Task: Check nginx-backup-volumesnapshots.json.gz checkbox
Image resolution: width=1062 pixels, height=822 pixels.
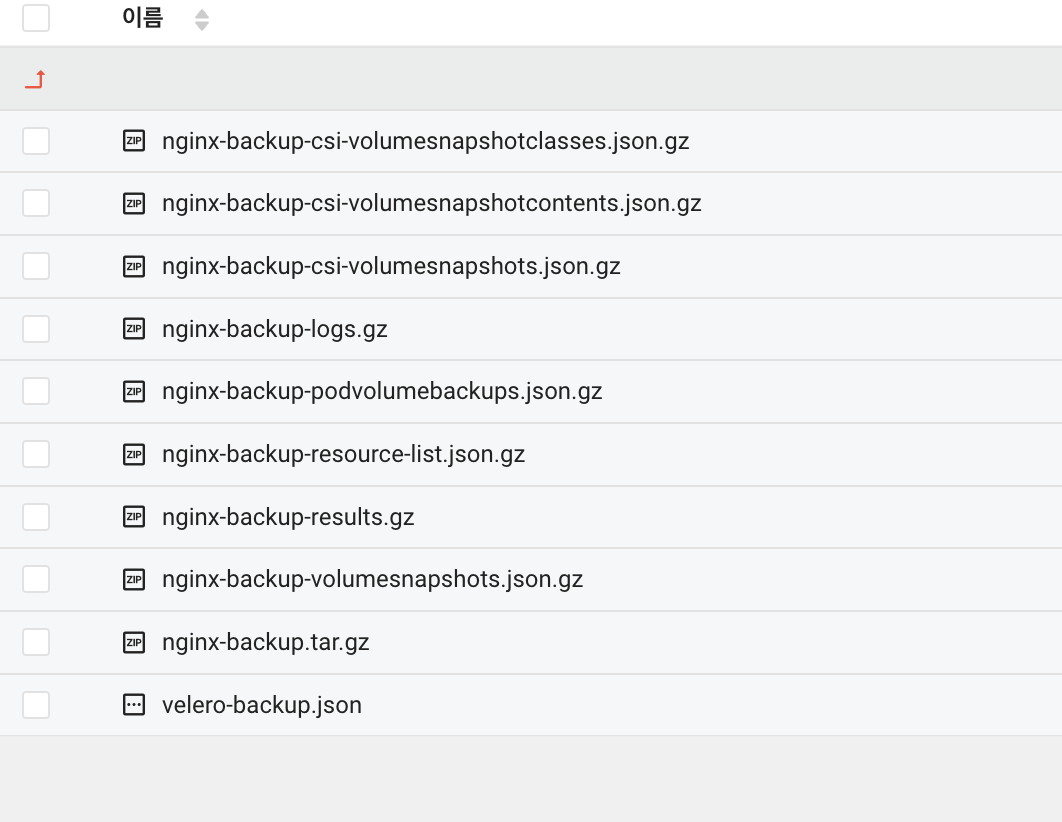Action: (x=36, y=580)
